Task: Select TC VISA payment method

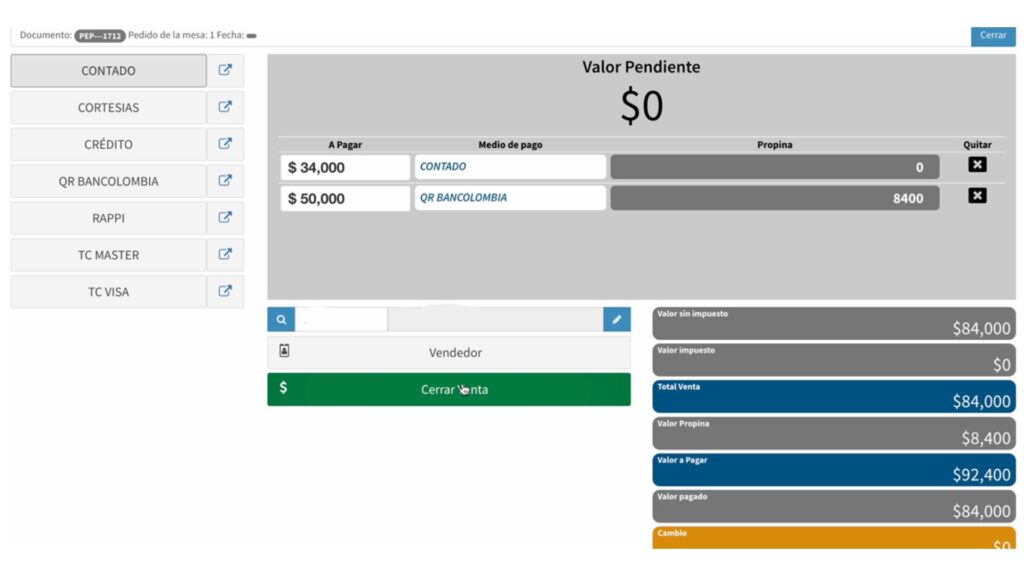Action: click(x=108, y=292)
